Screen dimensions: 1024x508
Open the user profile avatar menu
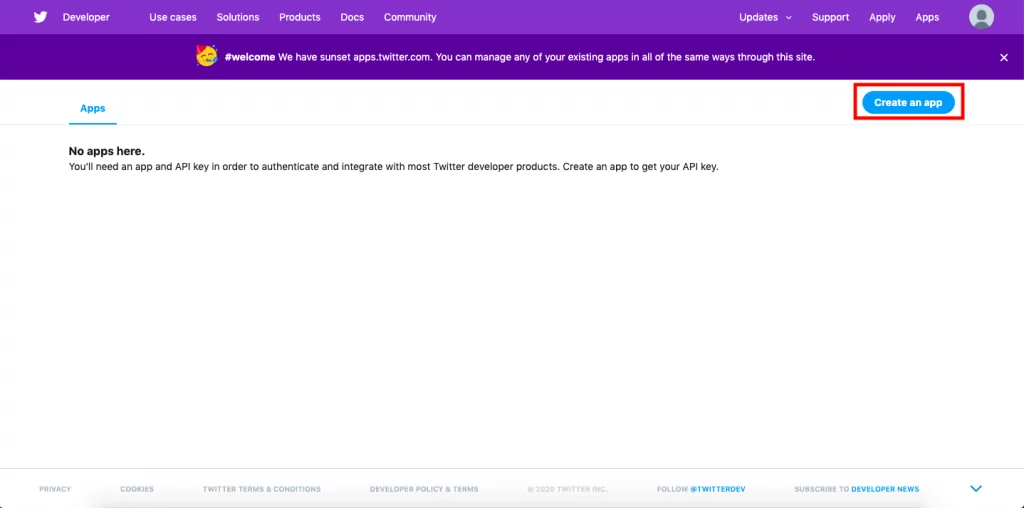pos(981,17)
